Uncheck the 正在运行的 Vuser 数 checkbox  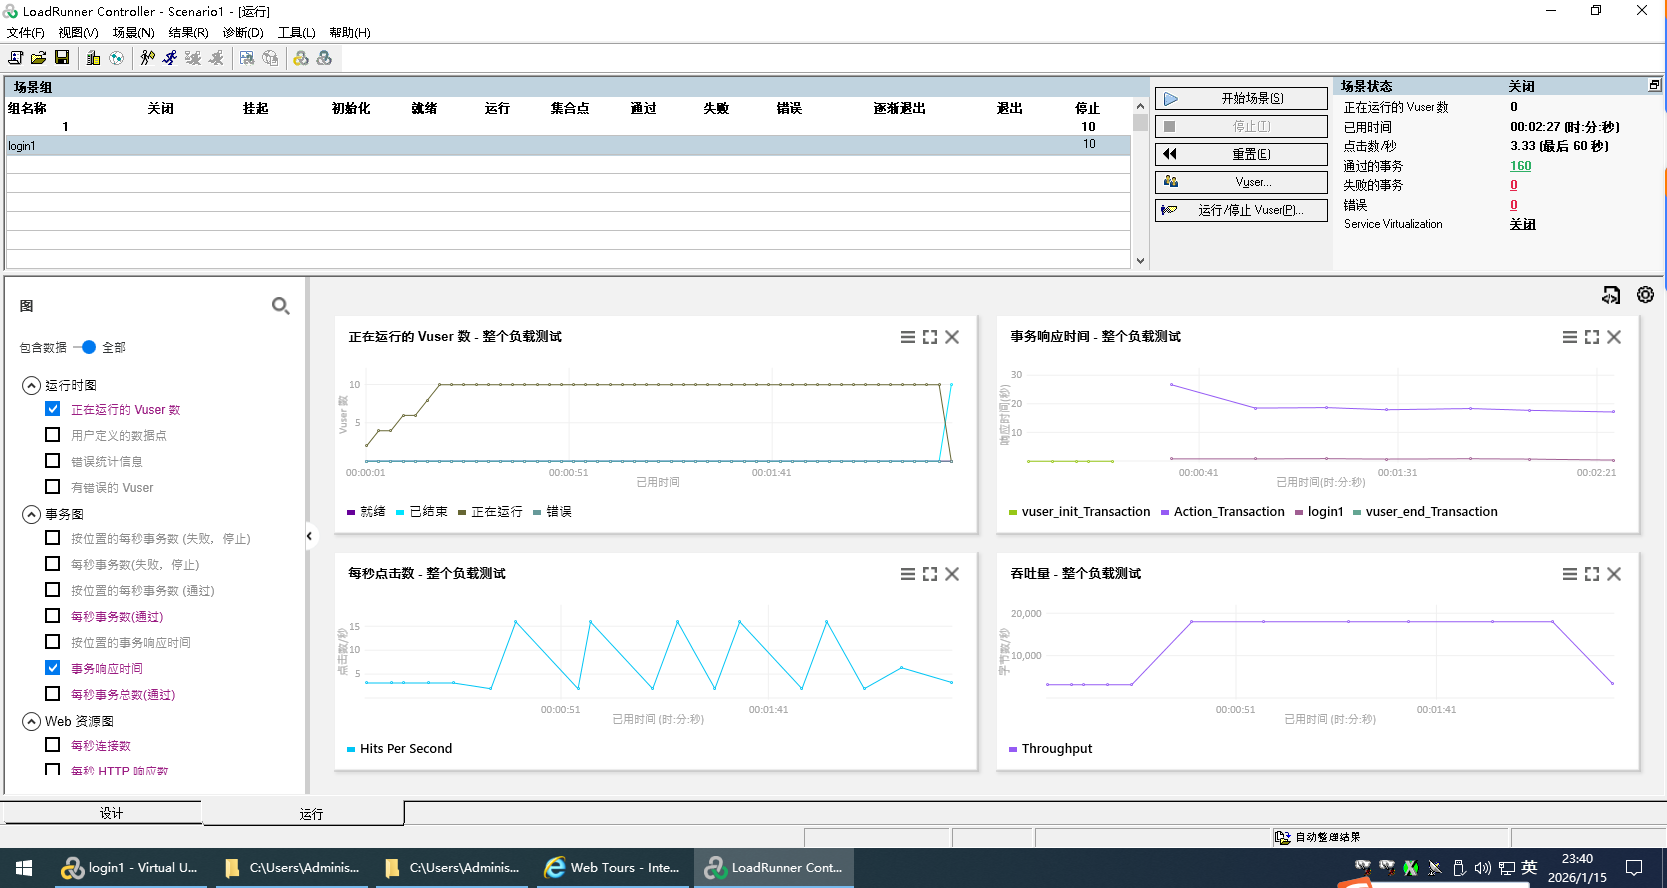(53, 409)
